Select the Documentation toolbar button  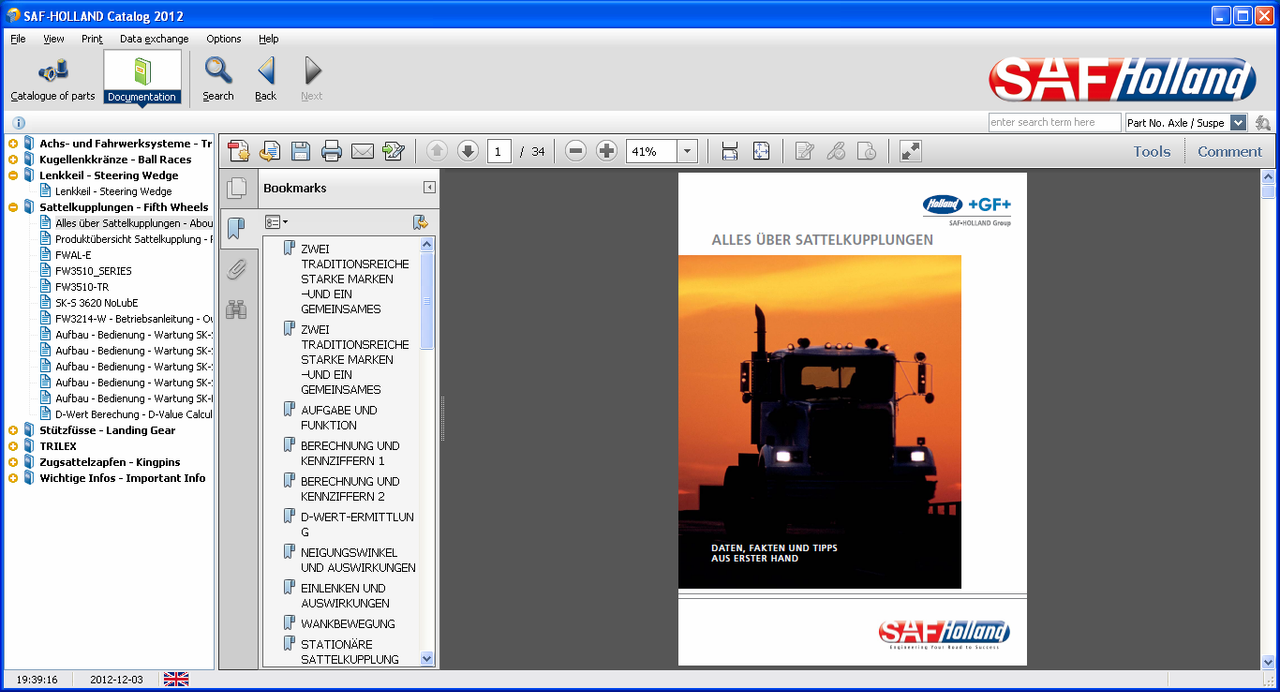(142, 78)
